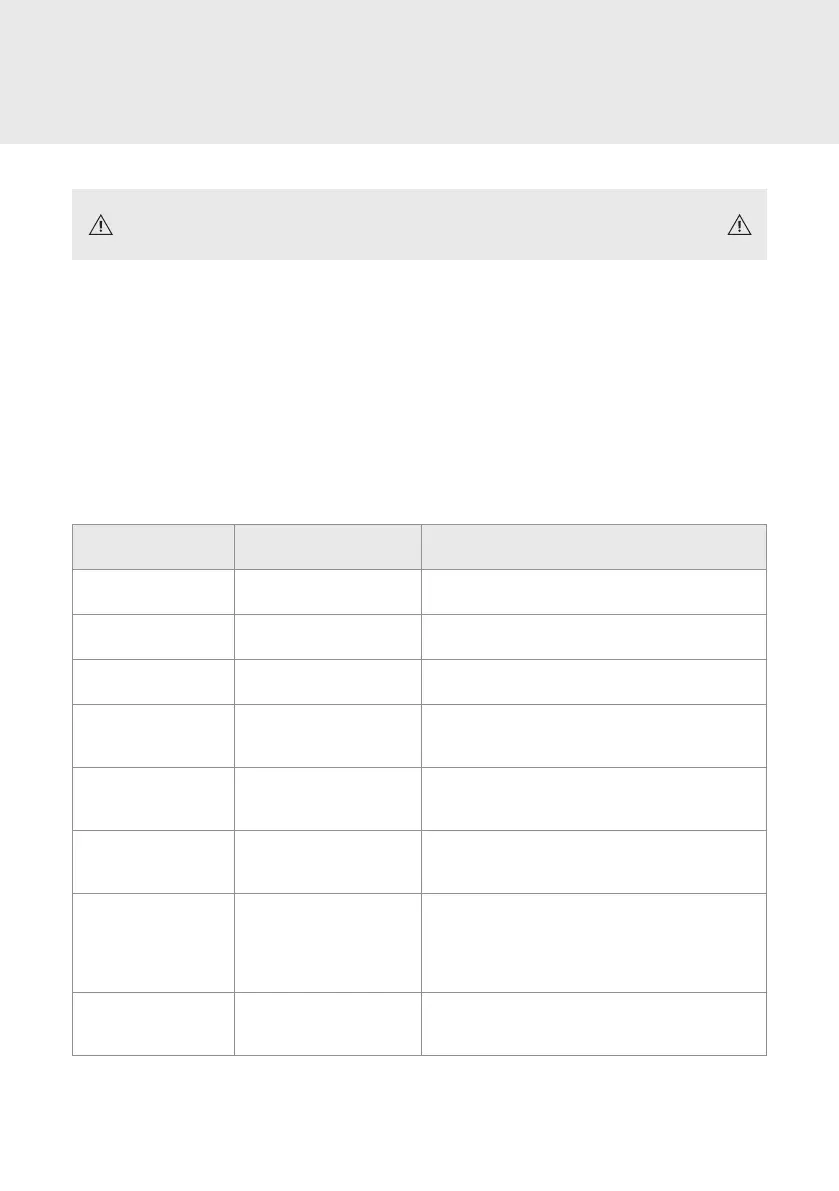Click the bottom-right cell of the table
The height and width of the screenshot is (1191, 839).
pyautogui.click(x=593, y=1023)
